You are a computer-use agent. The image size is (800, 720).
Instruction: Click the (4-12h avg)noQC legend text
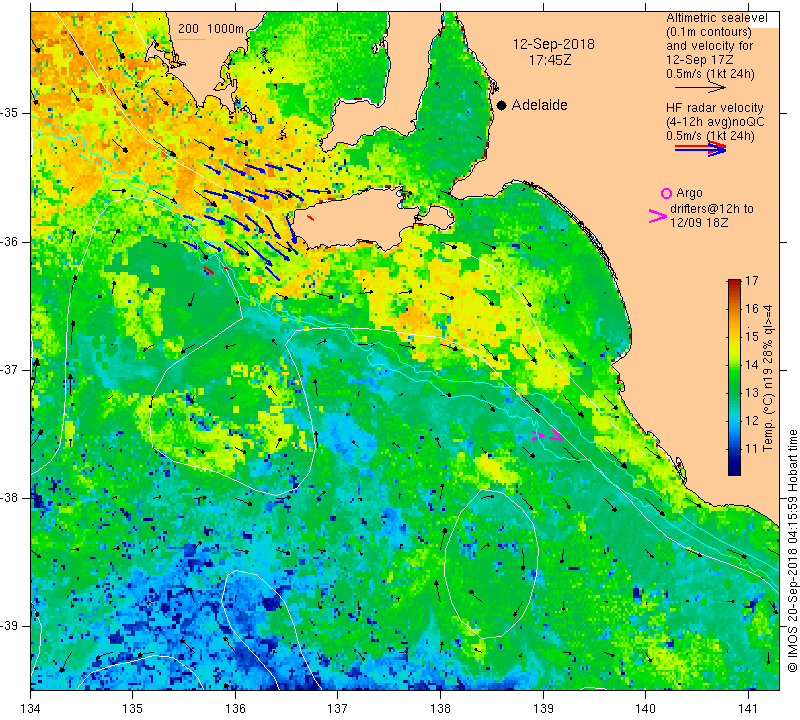tap(715, 122)
